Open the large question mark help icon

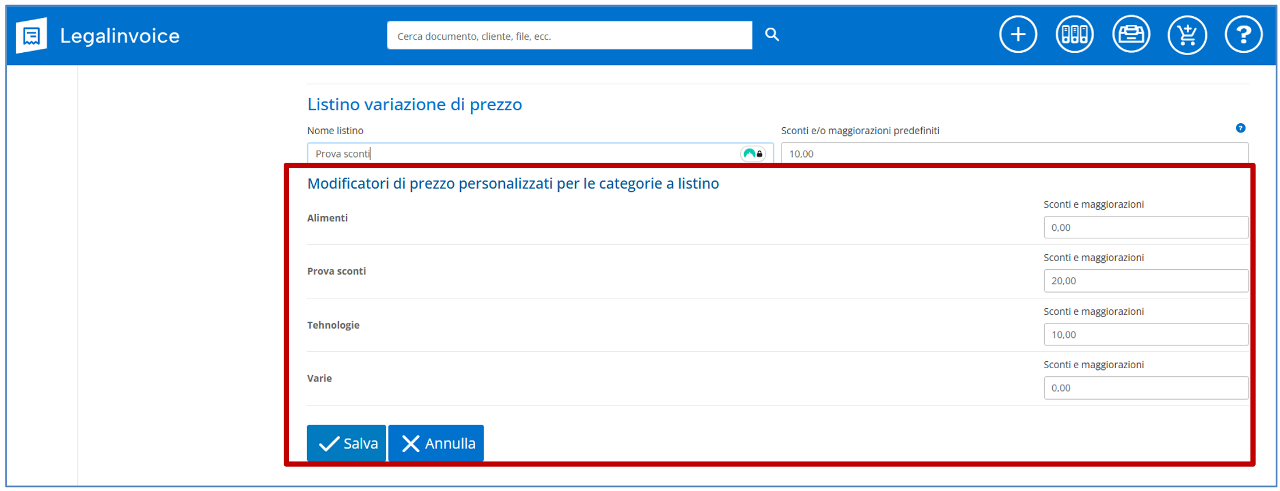click(1243, 35)
